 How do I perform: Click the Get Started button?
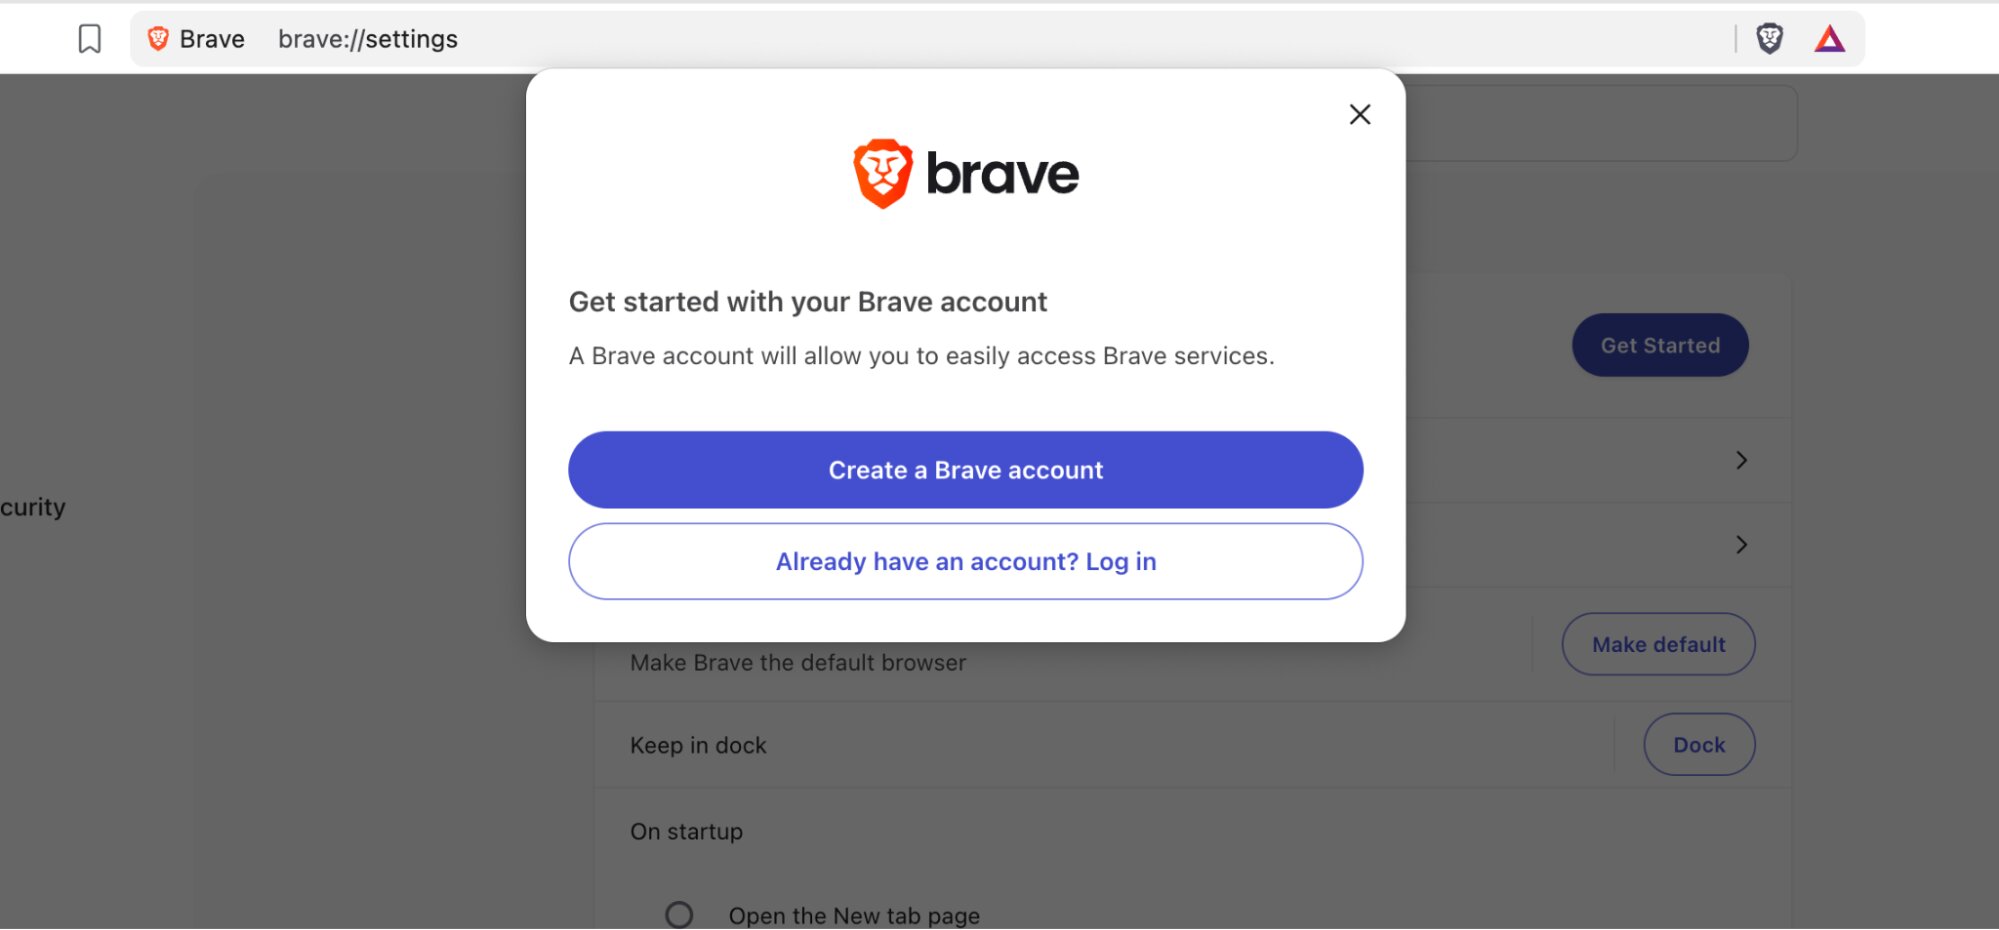tap(1660, 346)
